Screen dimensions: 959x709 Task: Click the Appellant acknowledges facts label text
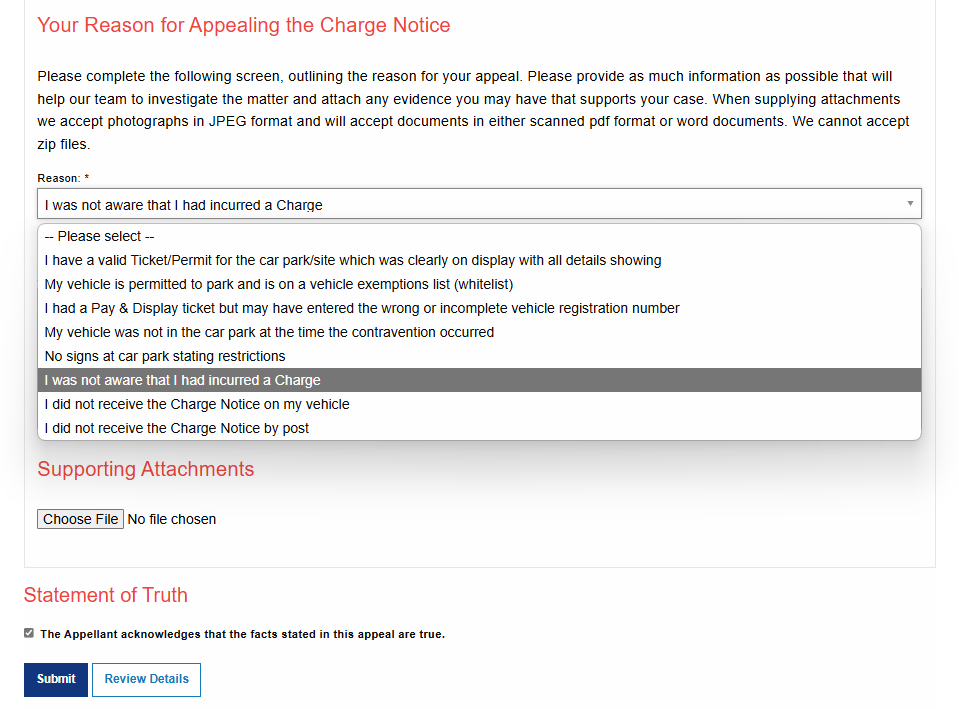click(x=242, y=634)
